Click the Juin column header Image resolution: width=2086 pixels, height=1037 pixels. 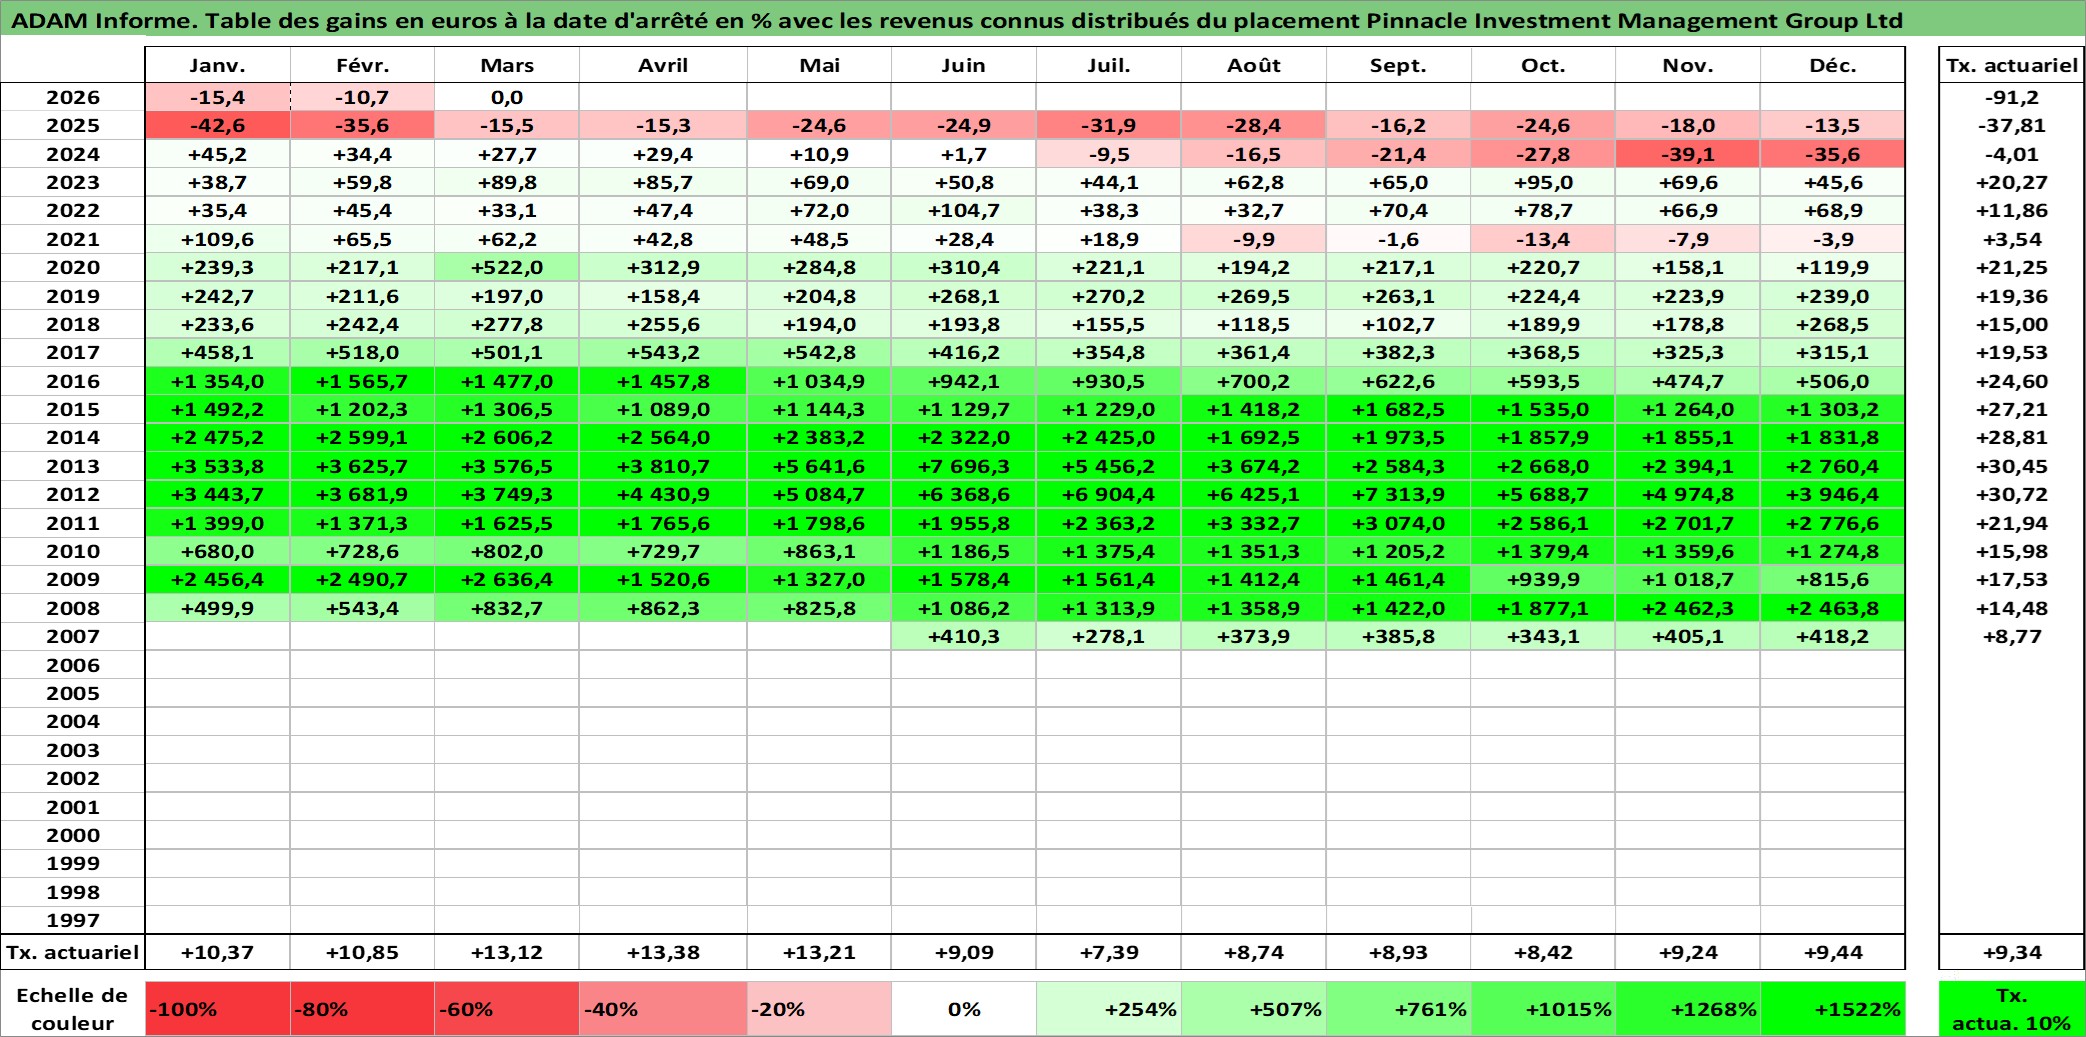click(963, 66)
